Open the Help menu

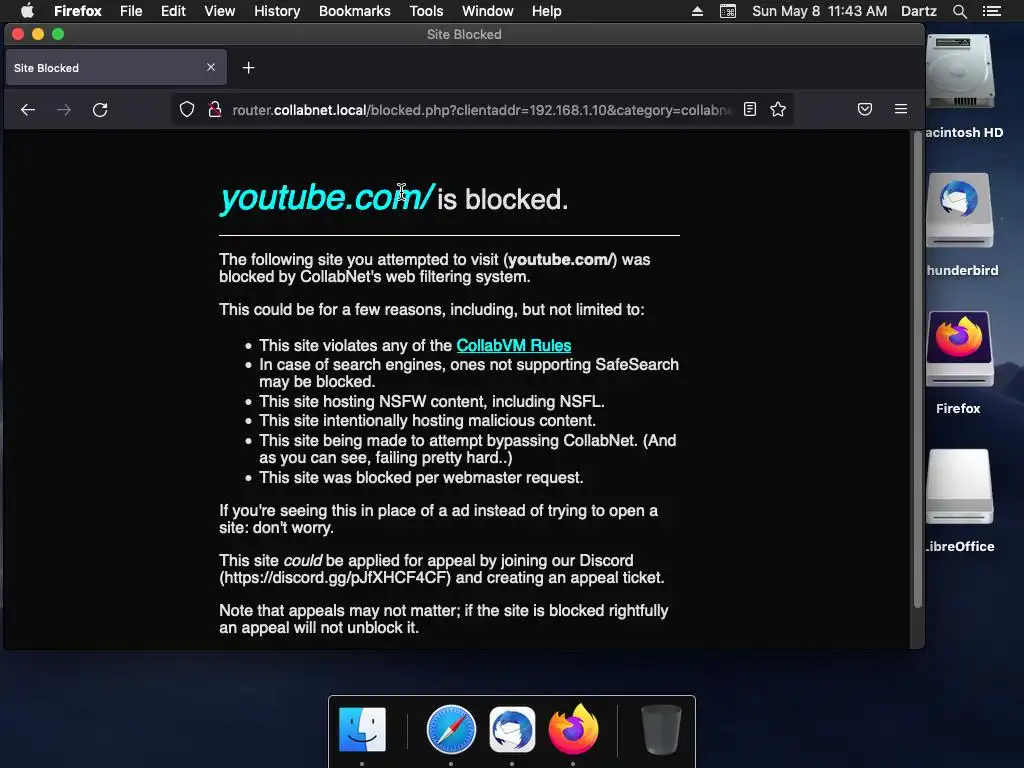547,11
